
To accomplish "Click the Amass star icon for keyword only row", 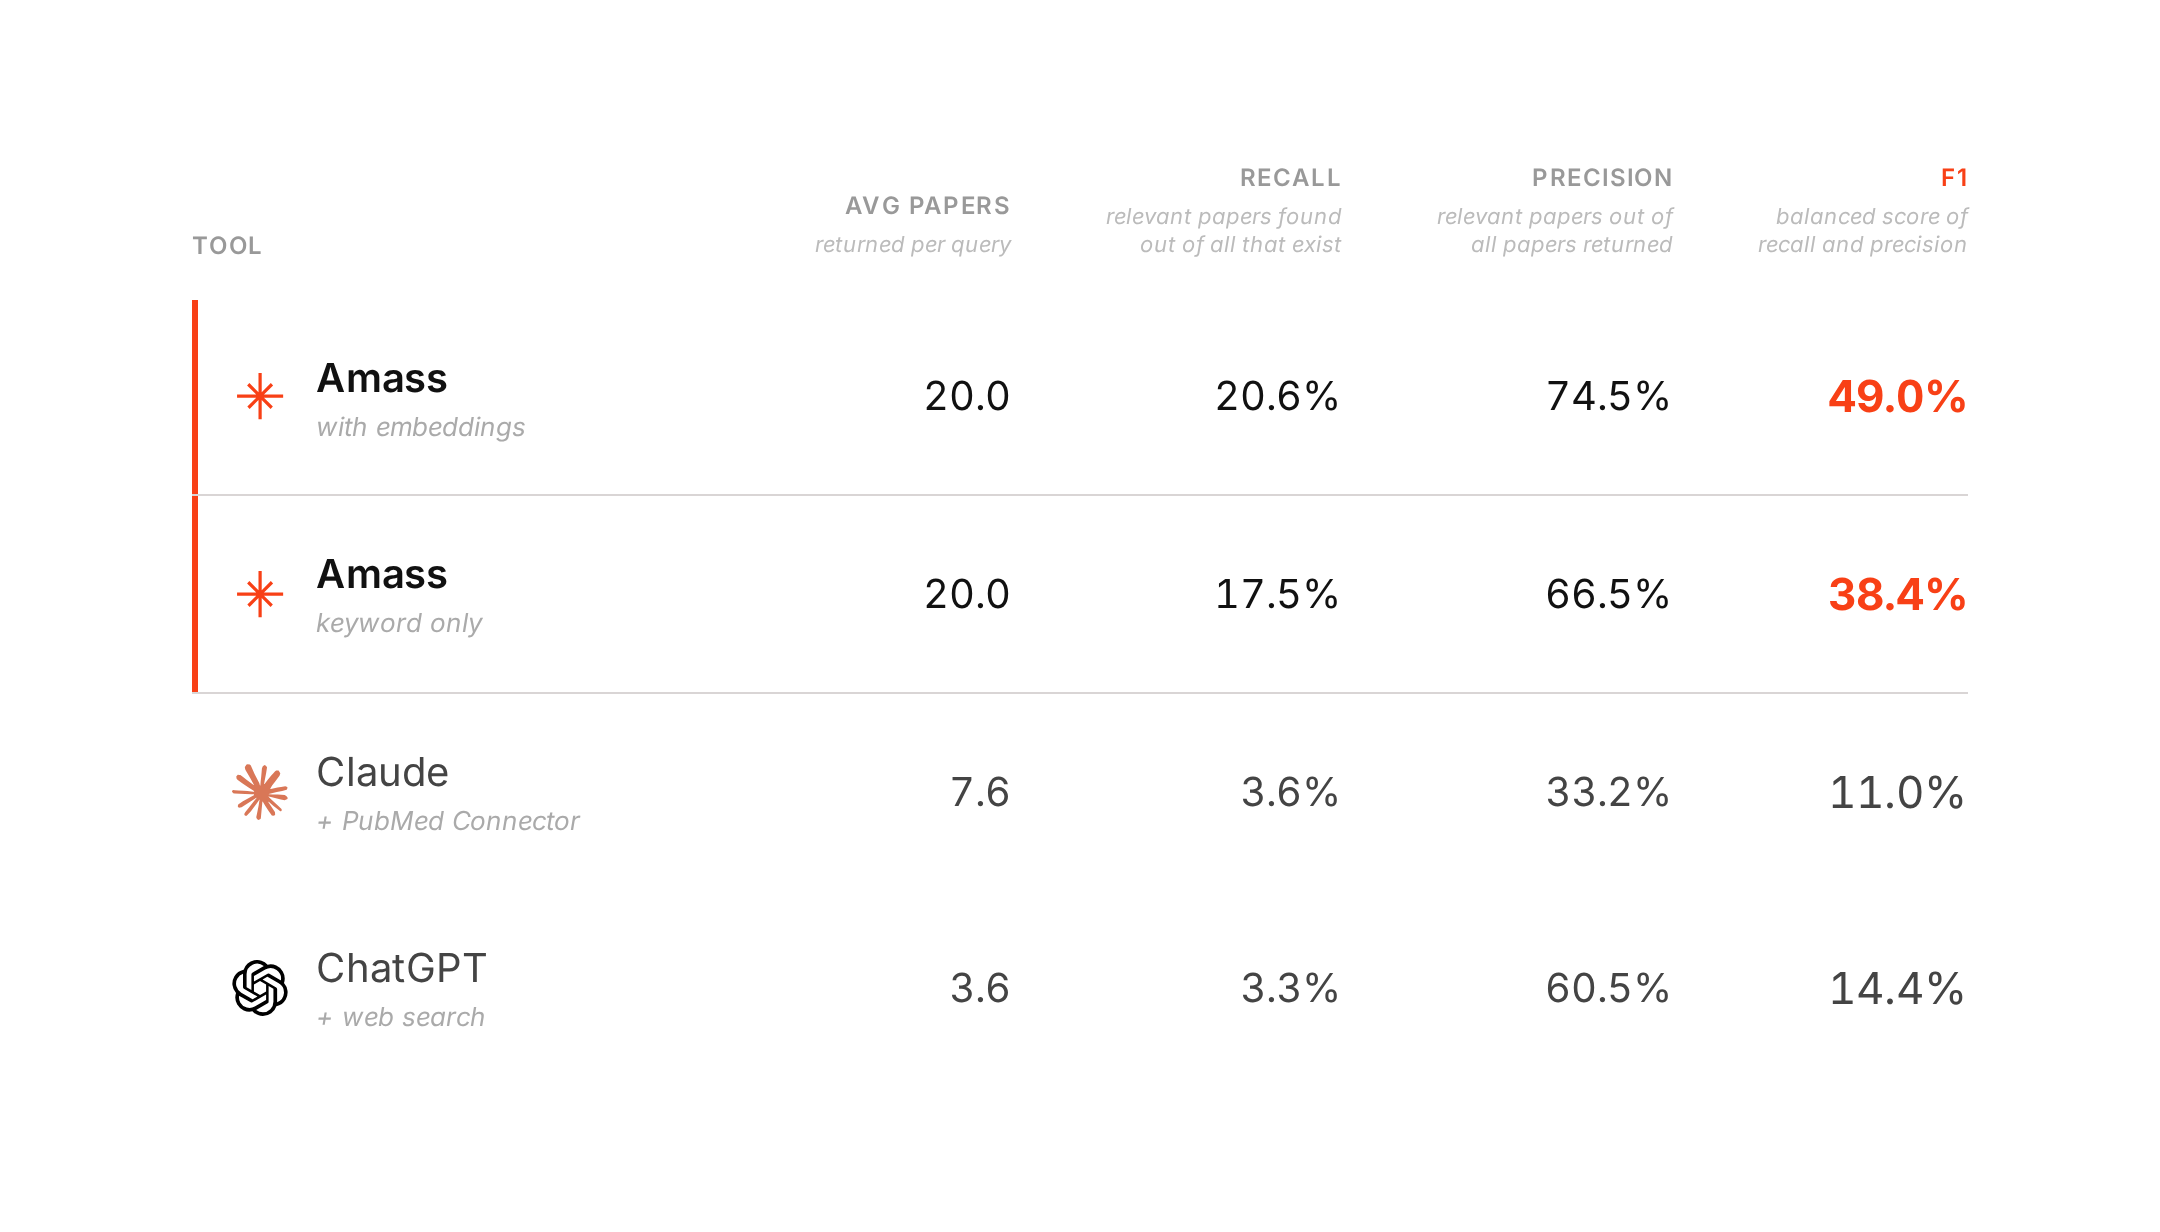I will (260, 594).
